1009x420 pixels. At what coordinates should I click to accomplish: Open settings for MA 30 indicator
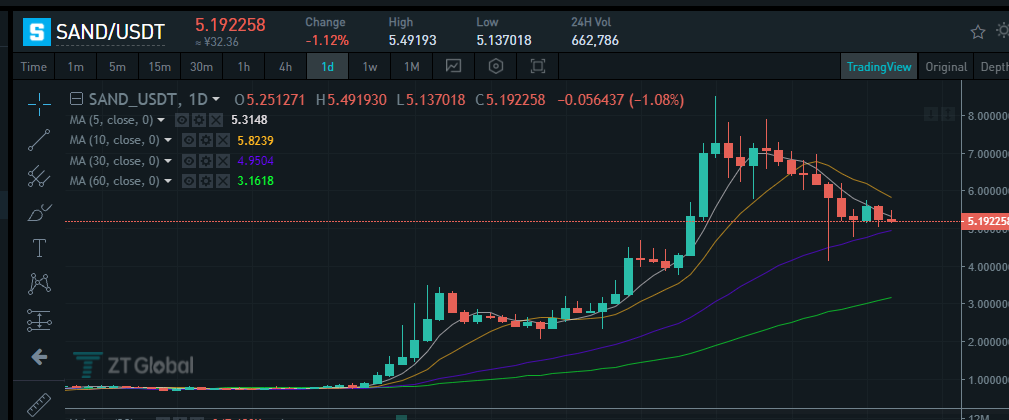tap(206, 161)
